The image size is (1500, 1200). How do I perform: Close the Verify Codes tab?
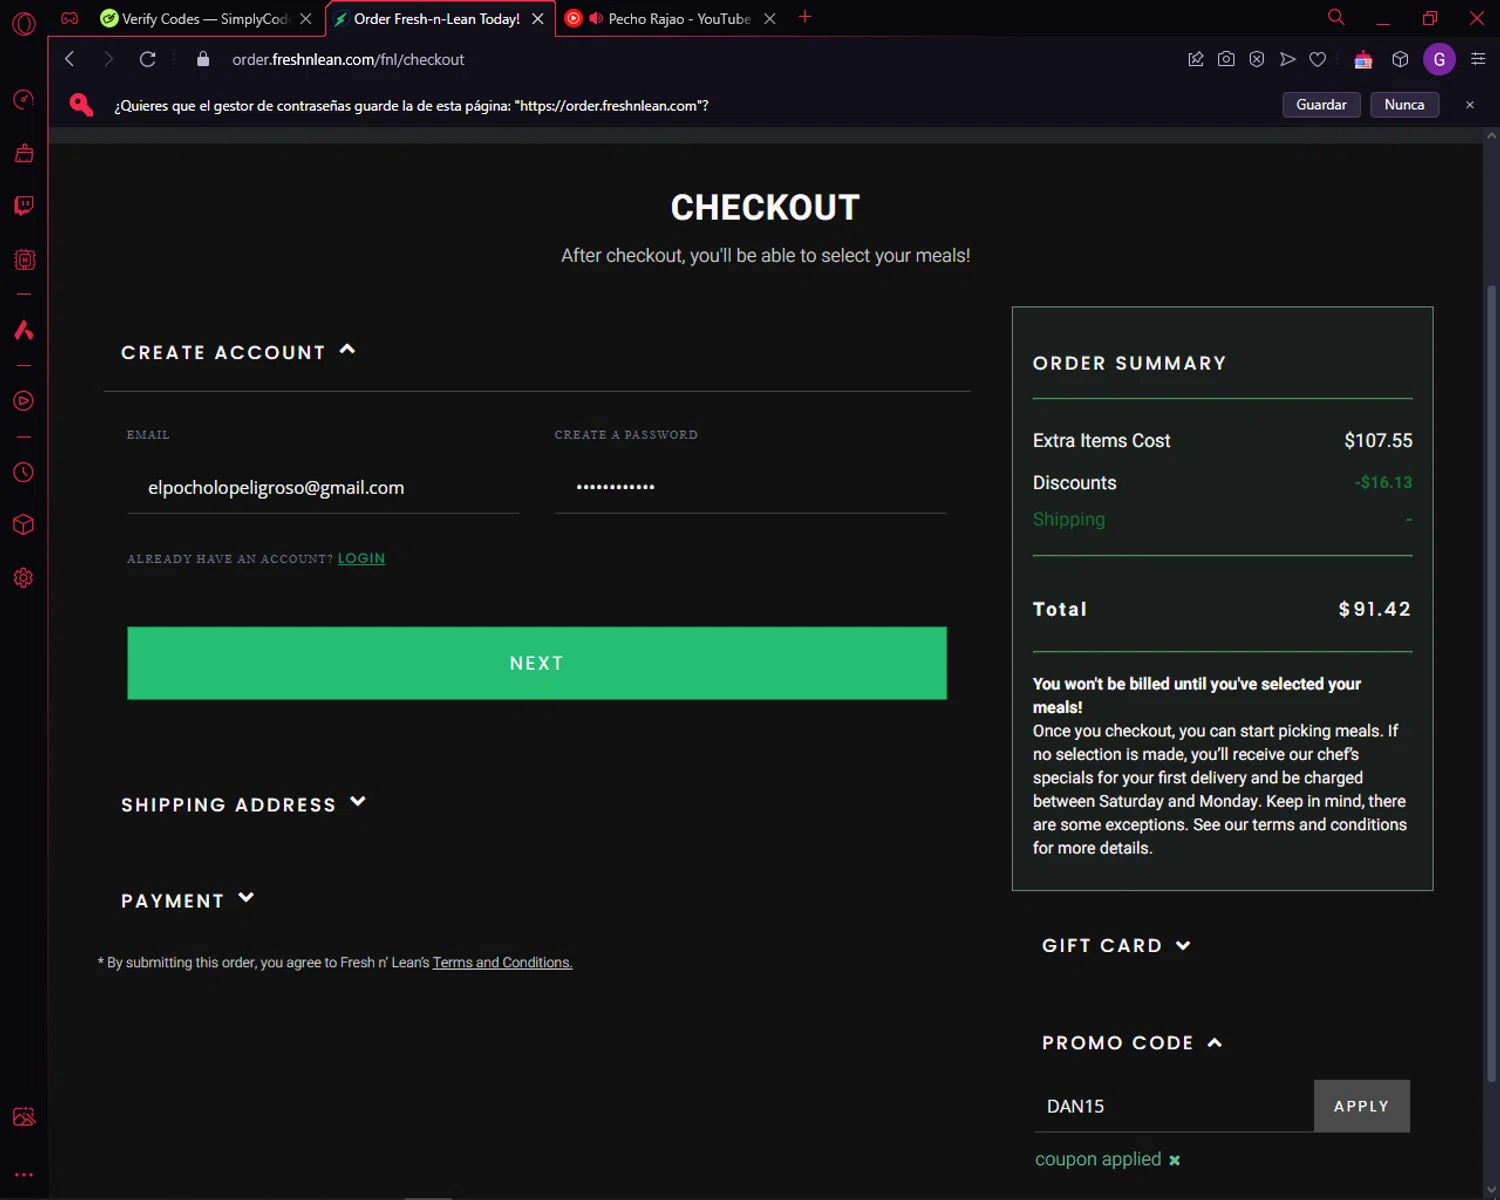tap(306, 18)
